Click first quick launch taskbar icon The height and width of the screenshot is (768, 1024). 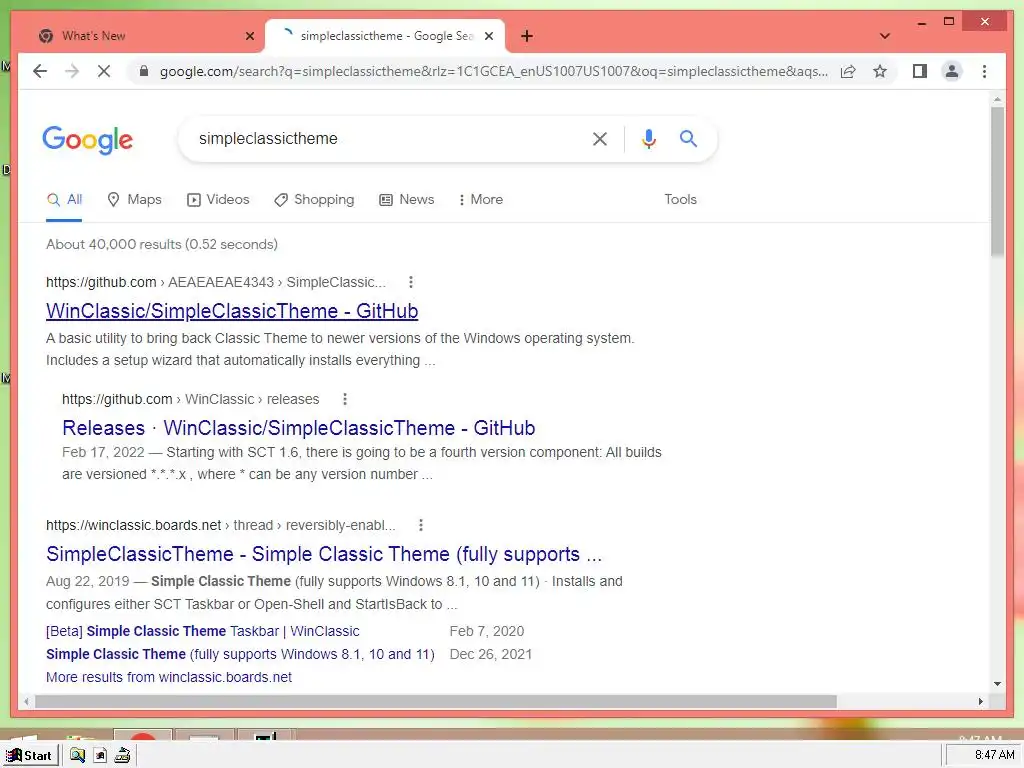tap(77, 756)
